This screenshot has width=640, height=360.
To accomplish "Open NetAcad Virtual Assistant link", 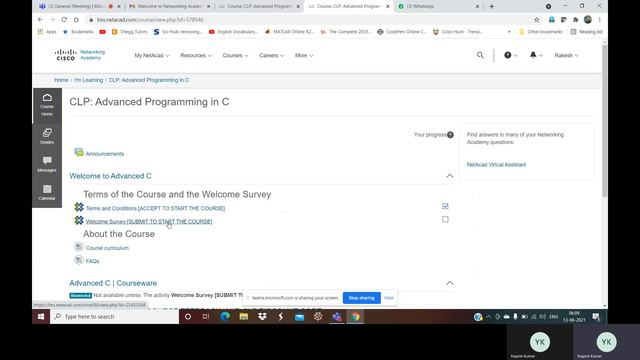I will tap(496, 164).
